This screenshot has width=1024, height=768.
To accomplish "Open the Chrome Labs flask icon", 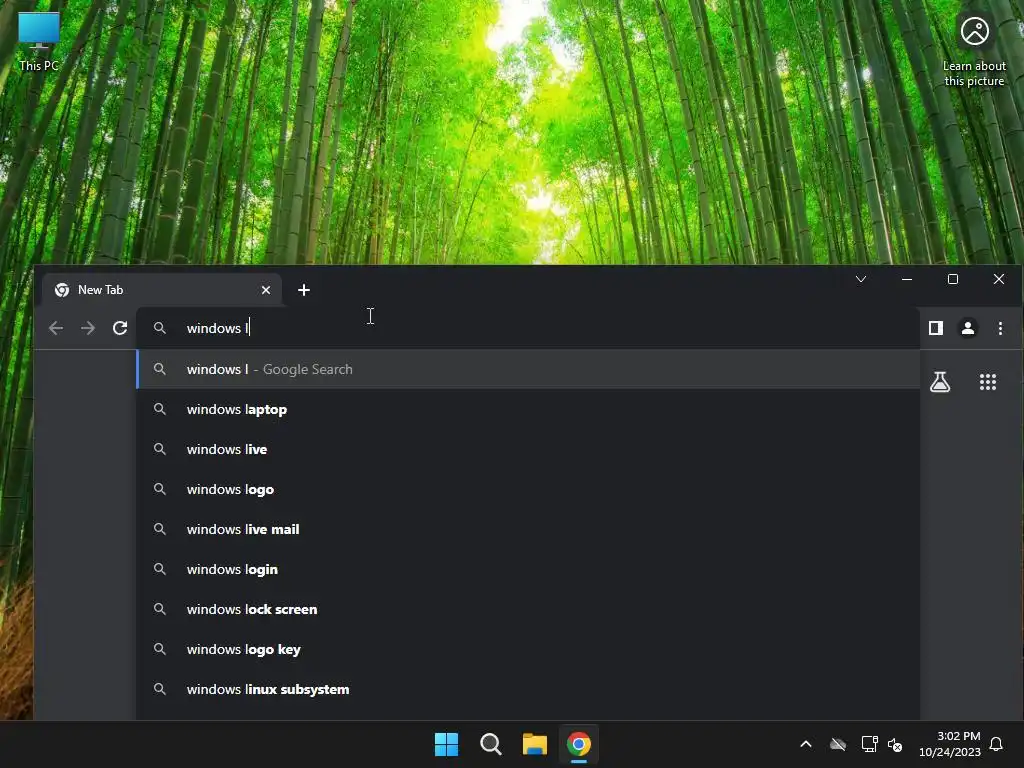I will pyautogui.click(x=940, y=382).
